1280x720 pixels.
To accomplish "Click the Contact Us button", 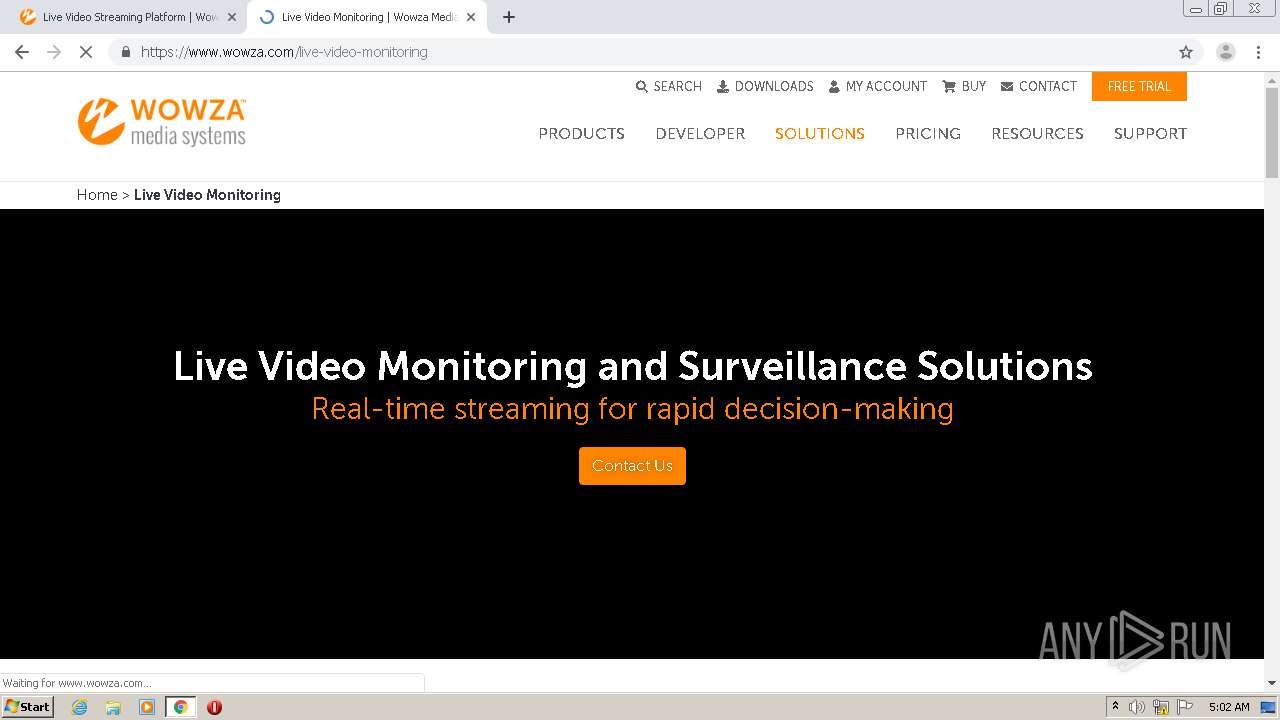I will pyautogui.click(x=632, y=466).
